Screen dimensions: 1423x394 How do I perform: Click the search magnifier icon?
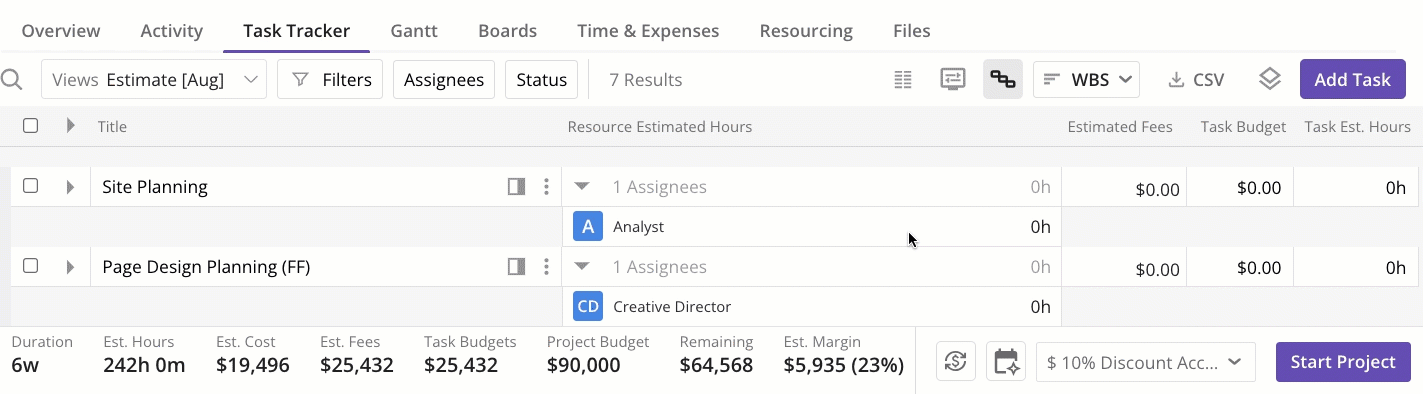[x=12, y=80]
